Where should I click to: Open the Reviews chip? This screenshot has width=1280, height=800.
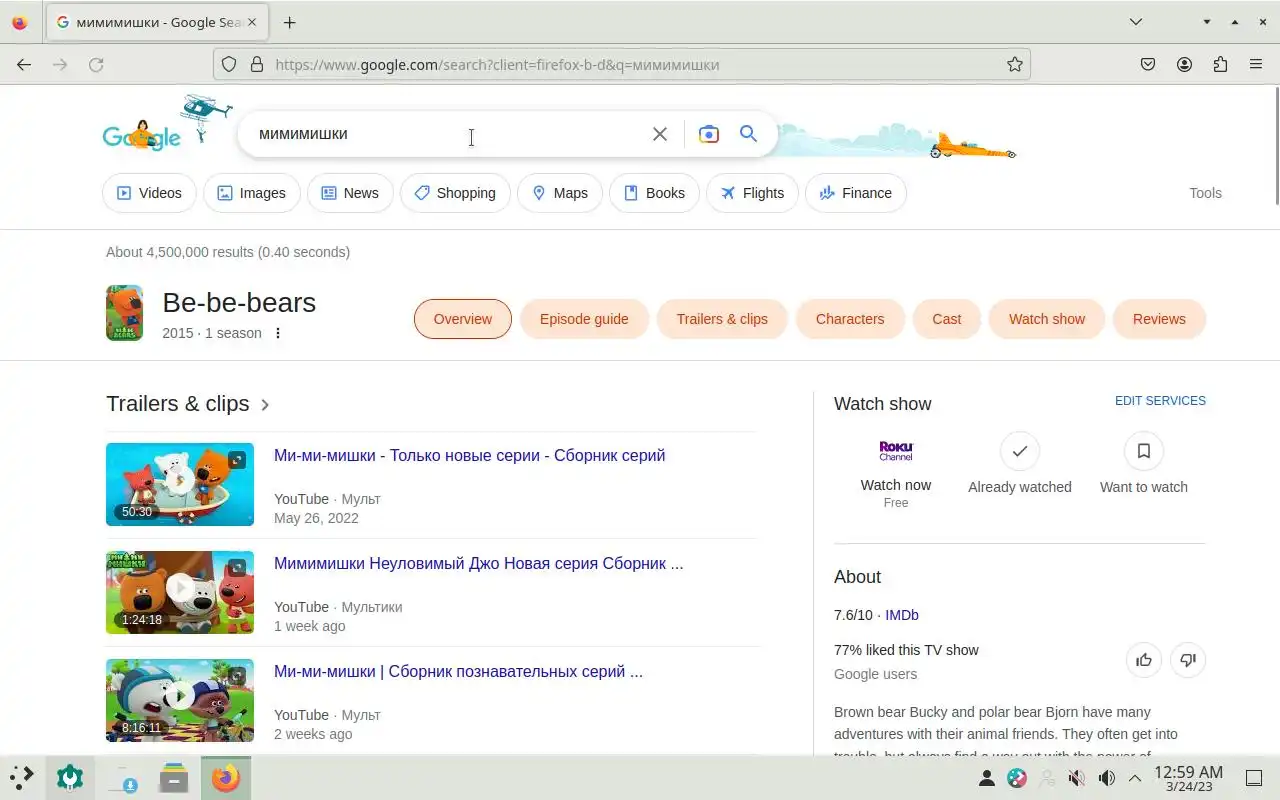[x=1159, y=319]
